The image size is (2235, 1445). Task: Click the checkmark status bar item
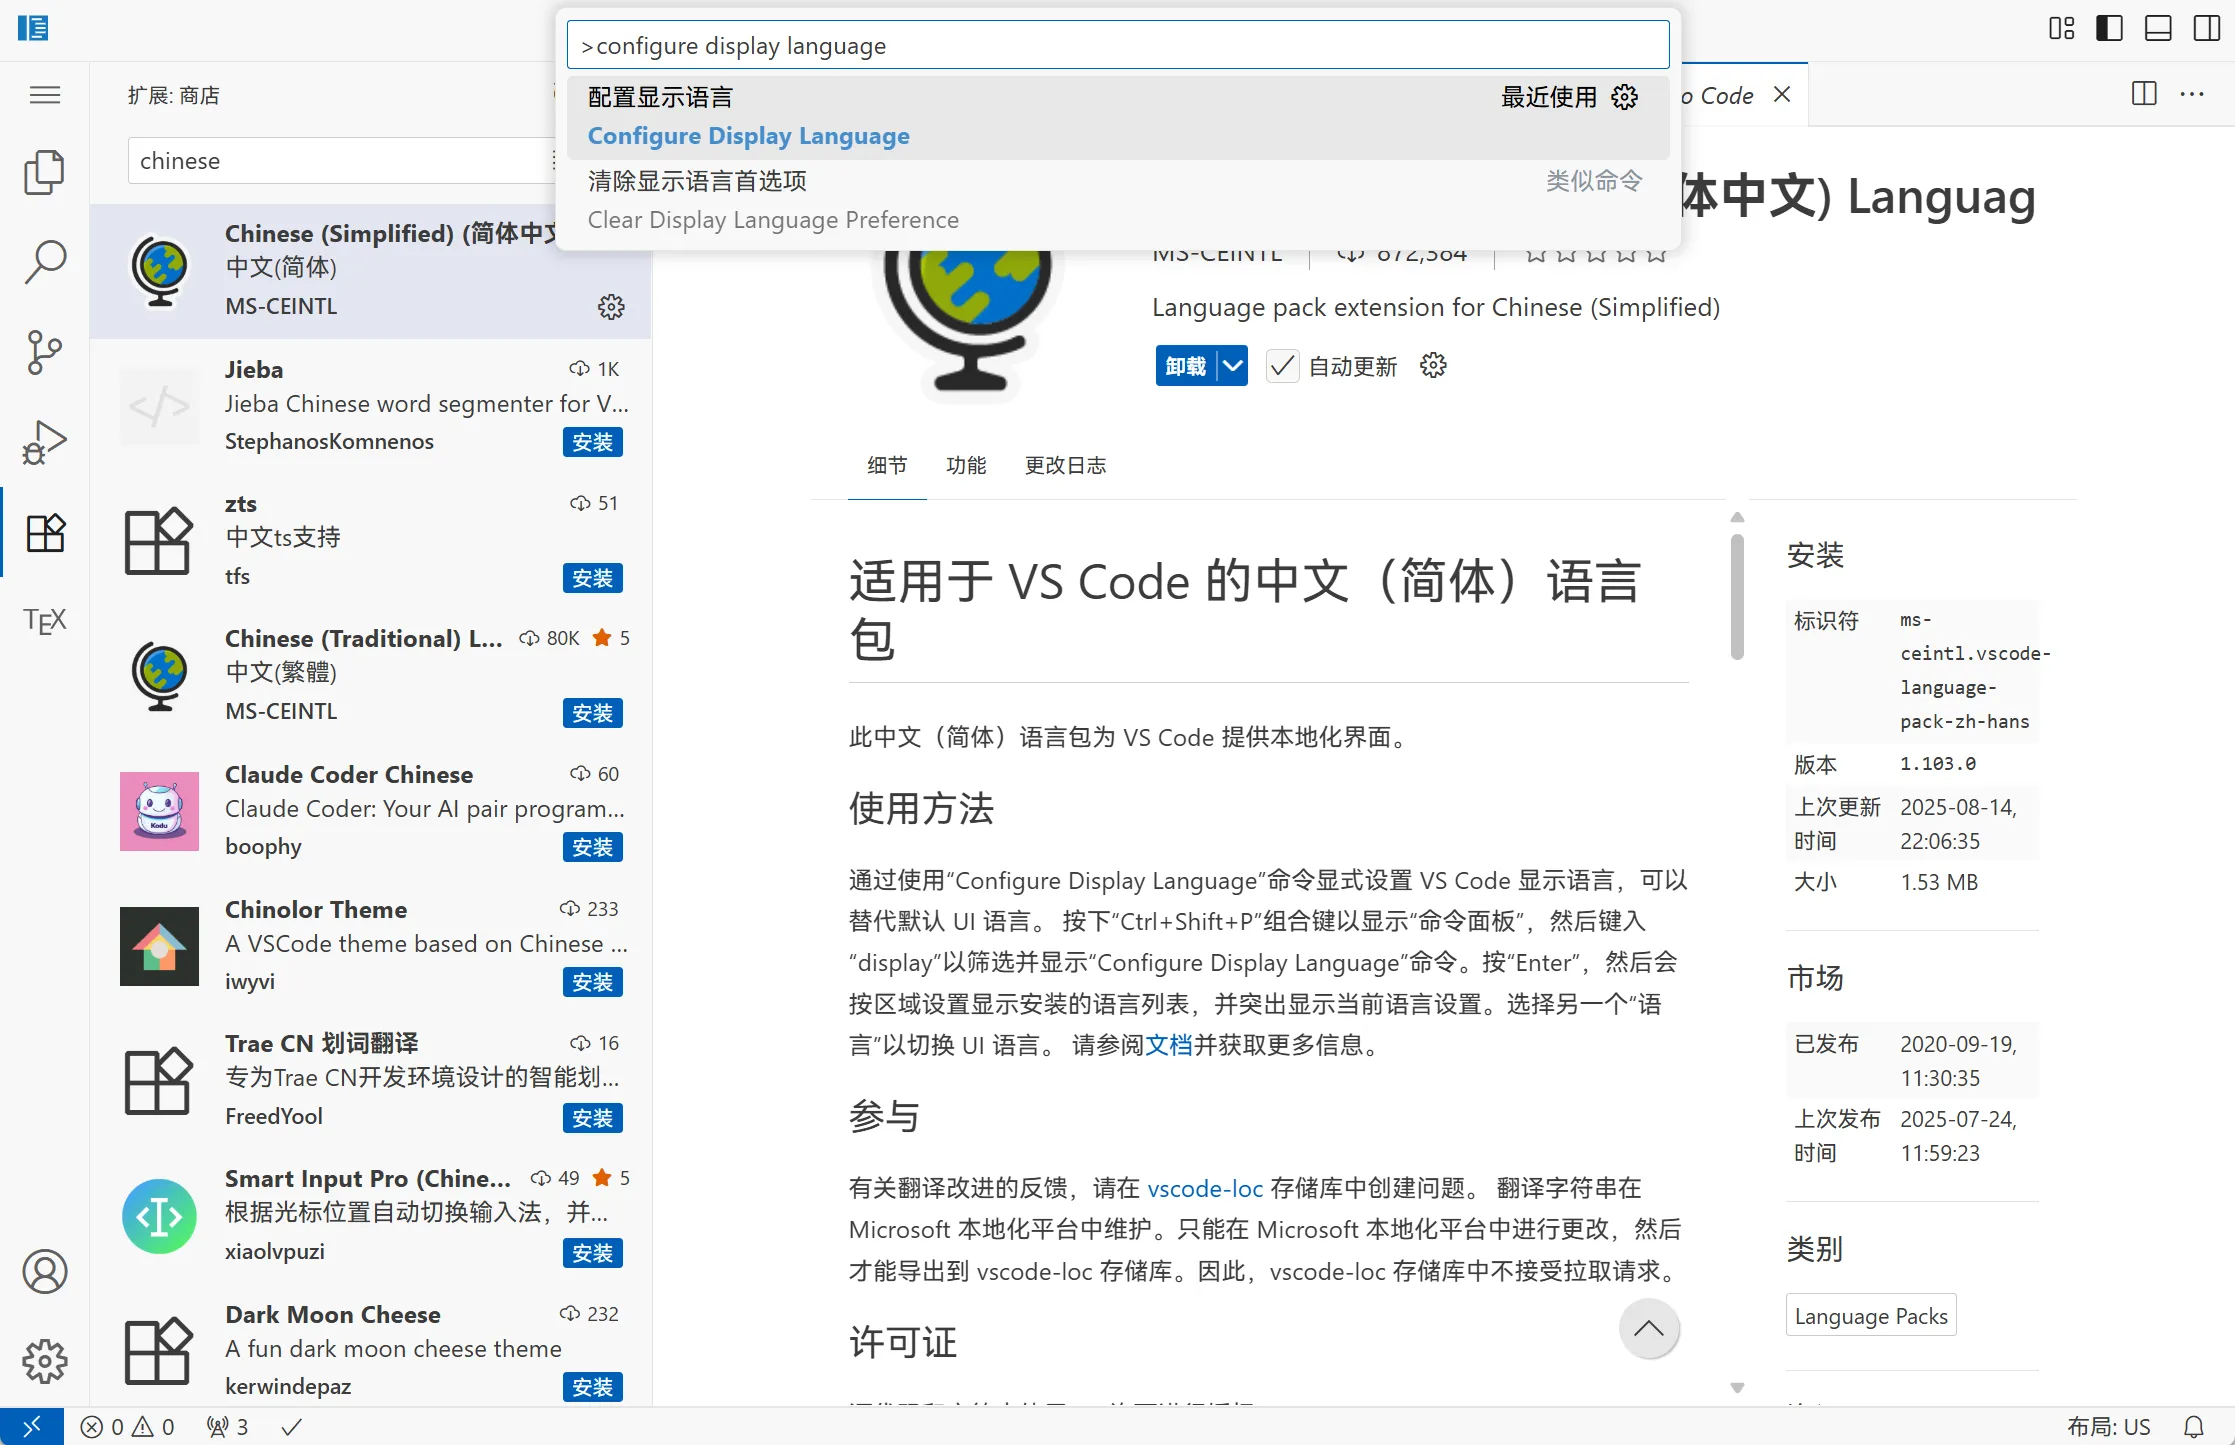tap(291, 1427)
